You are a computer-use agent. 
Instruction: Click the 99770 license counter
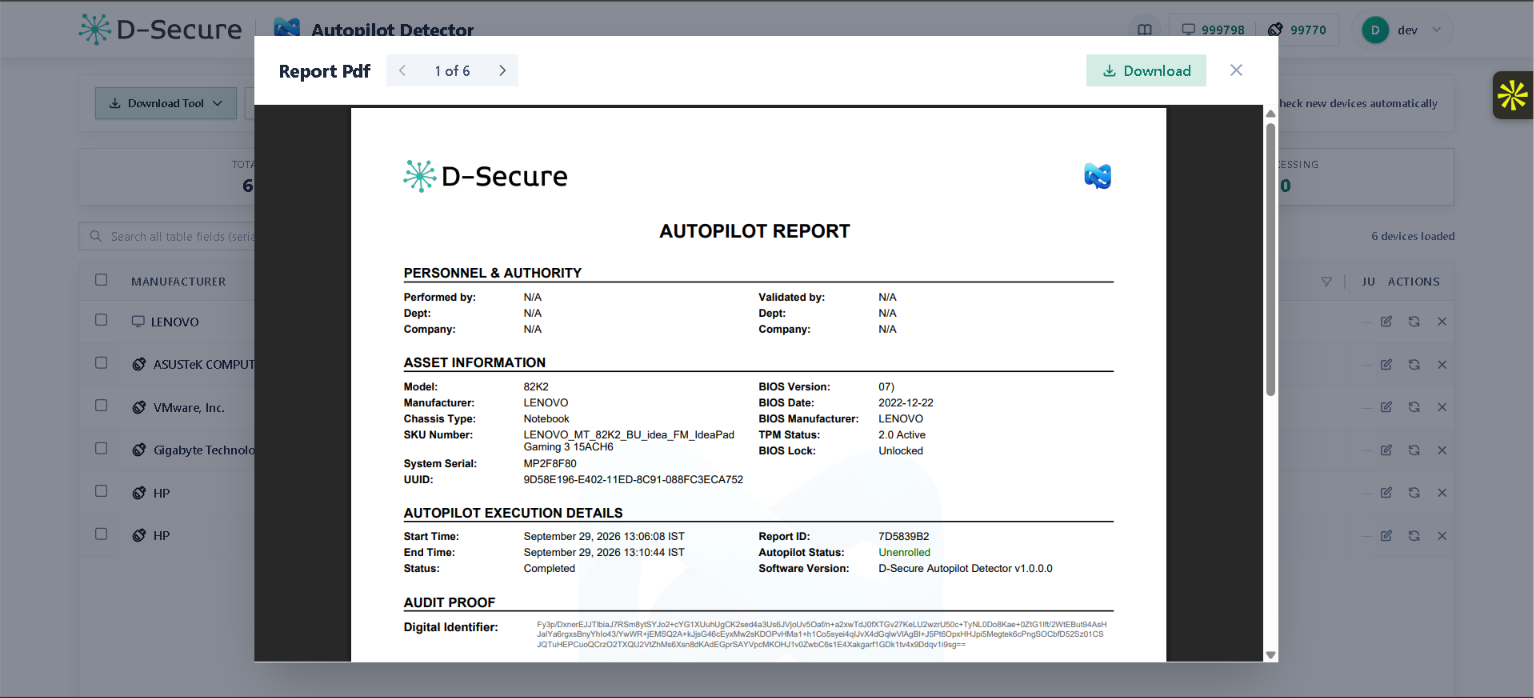coord(1297,30)
